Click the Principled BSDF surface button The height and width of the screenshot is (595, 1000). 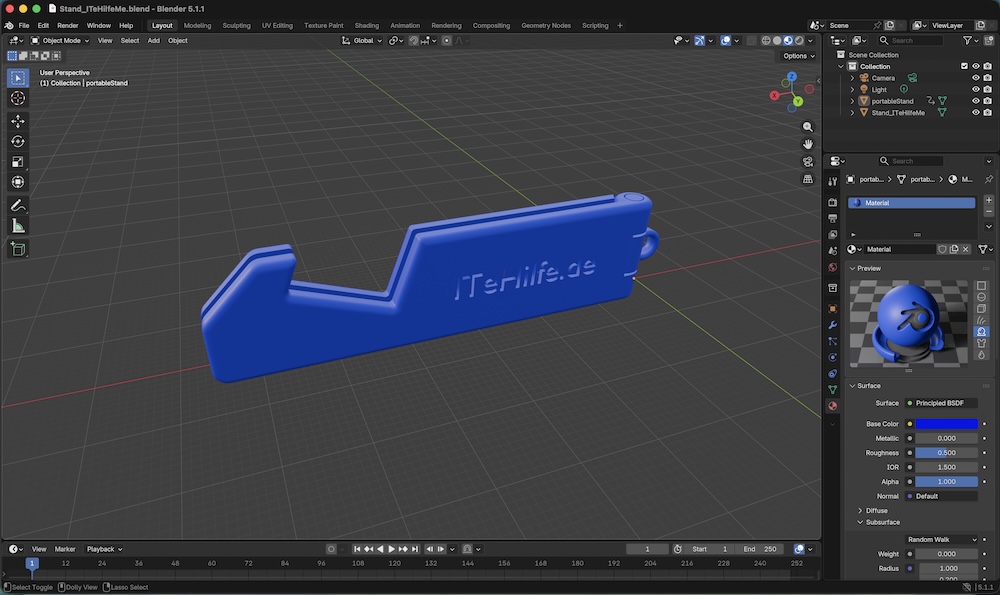pos(941,403)
